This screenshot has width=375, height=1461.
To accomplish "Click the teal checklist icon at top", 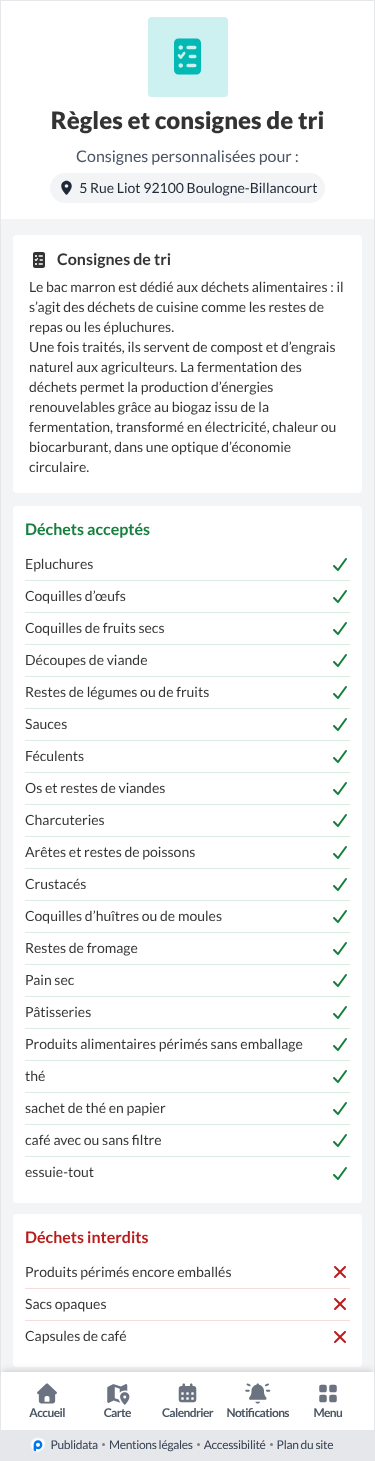I will click(187, 57).
